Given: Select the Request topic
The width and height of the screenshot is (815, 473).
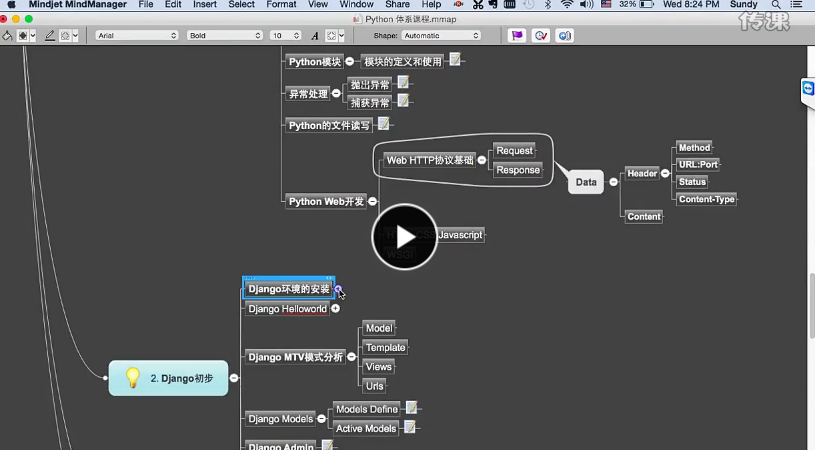Looking at the screenshot, I should (x=514, y=151).
